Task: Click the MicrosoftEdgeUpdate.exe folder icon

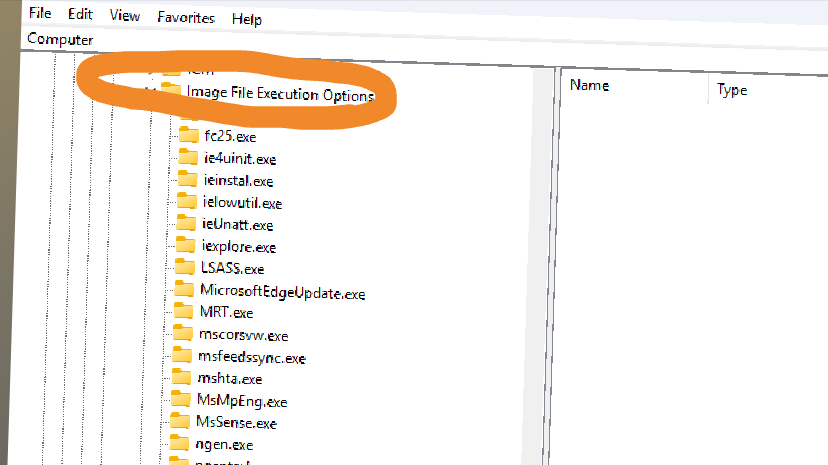Action: [x=184, y=289]
